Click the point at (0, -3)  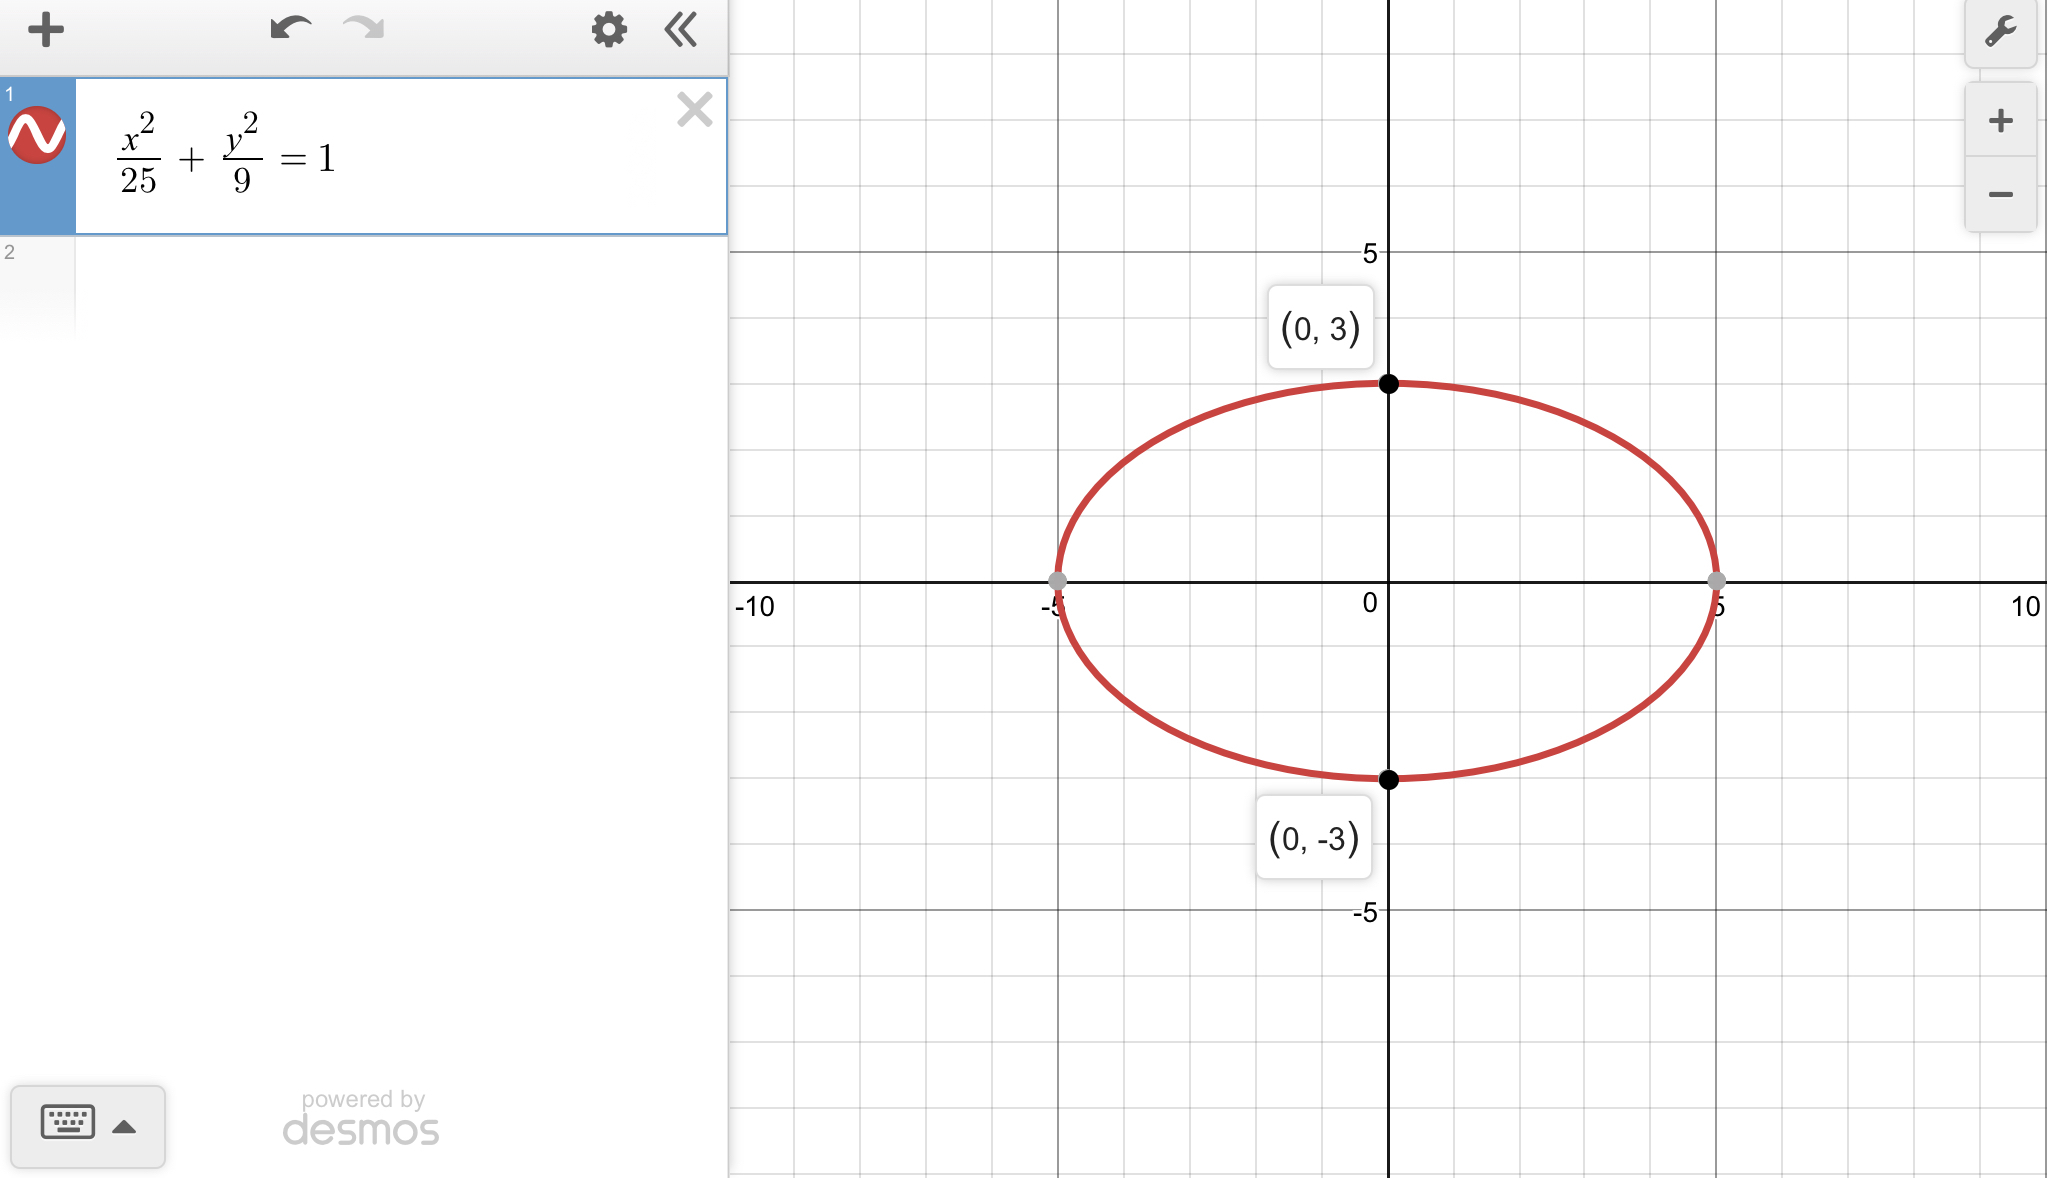[1388, 780]
